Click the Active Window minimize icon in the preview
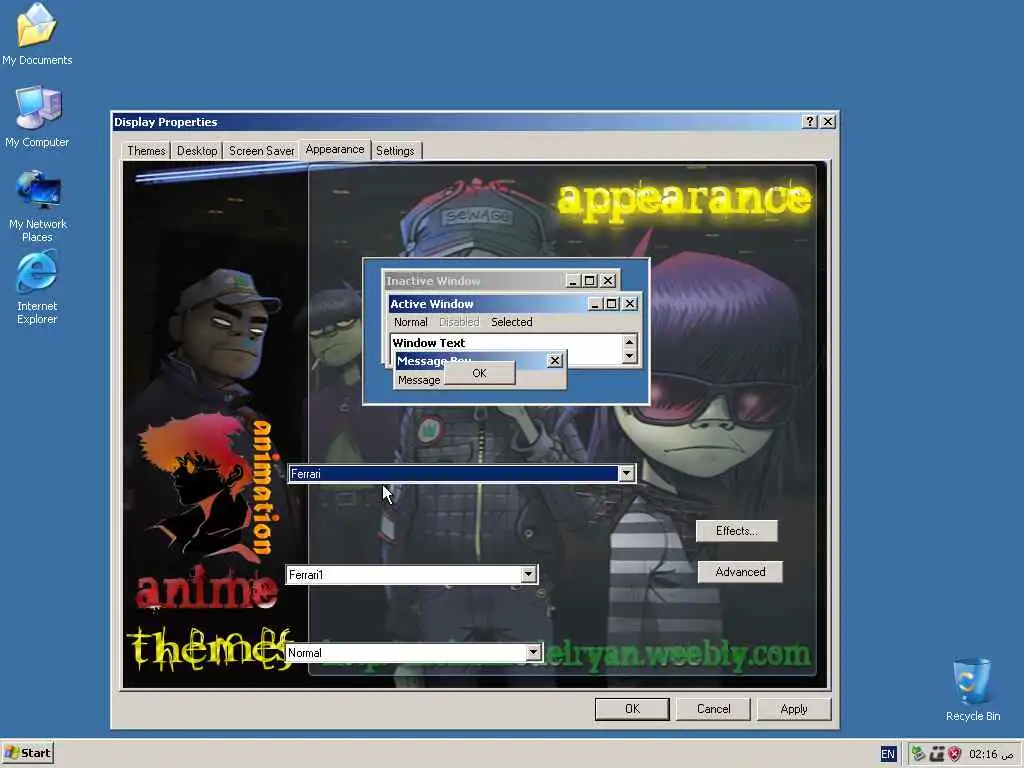Viewport: 1024px width, 768px height. (x=594, y=304)
